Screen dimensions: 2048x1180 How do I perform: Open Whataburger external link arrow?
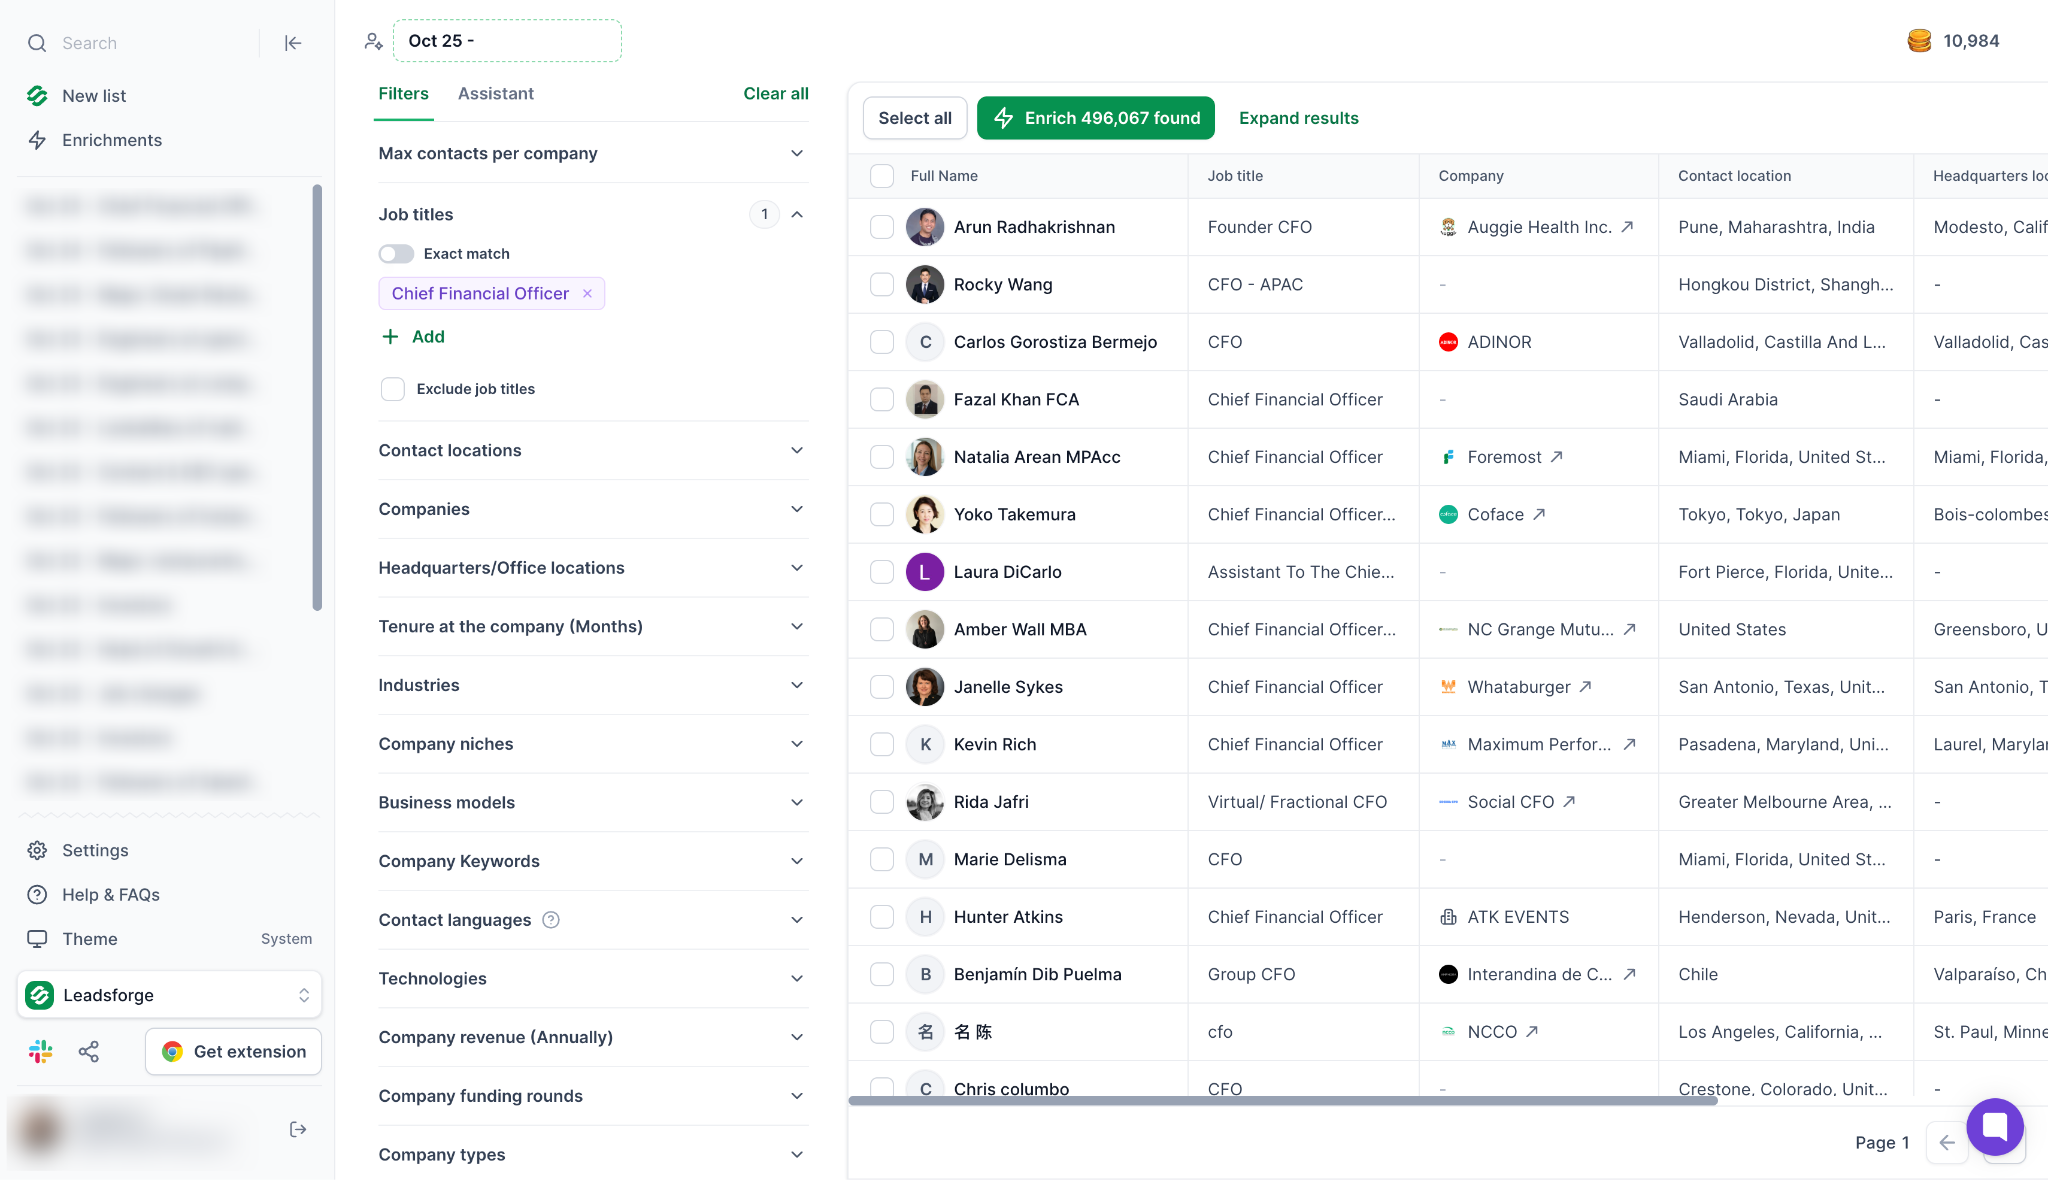(1585, 687)
